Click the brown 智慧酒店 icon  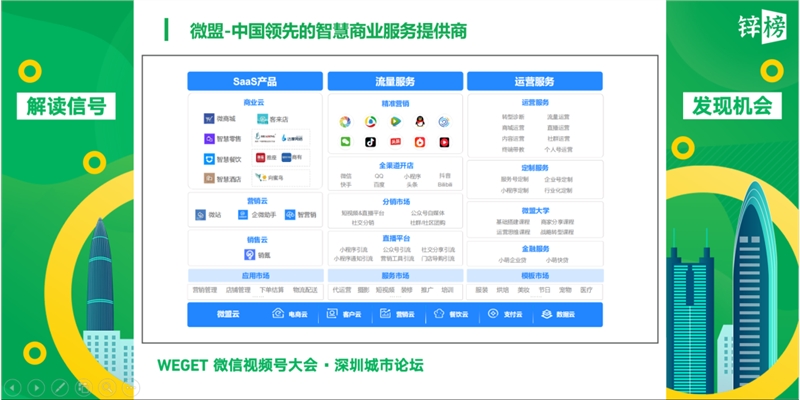(209, 179)
